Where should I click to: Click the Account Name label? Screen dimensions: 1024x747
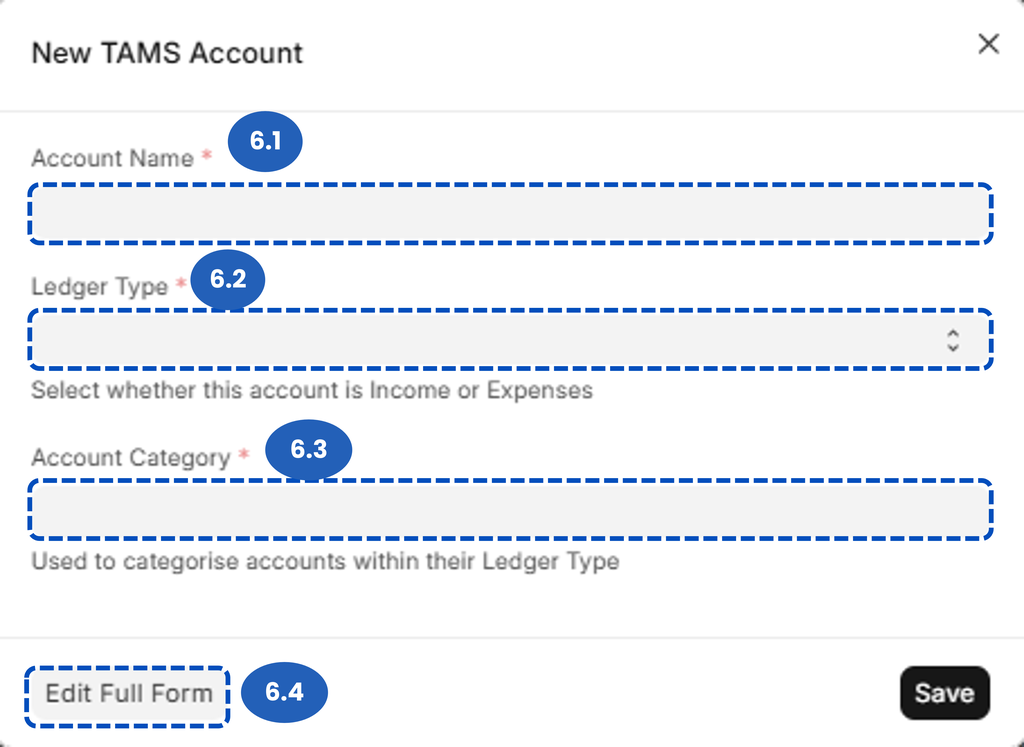point(112,158)
